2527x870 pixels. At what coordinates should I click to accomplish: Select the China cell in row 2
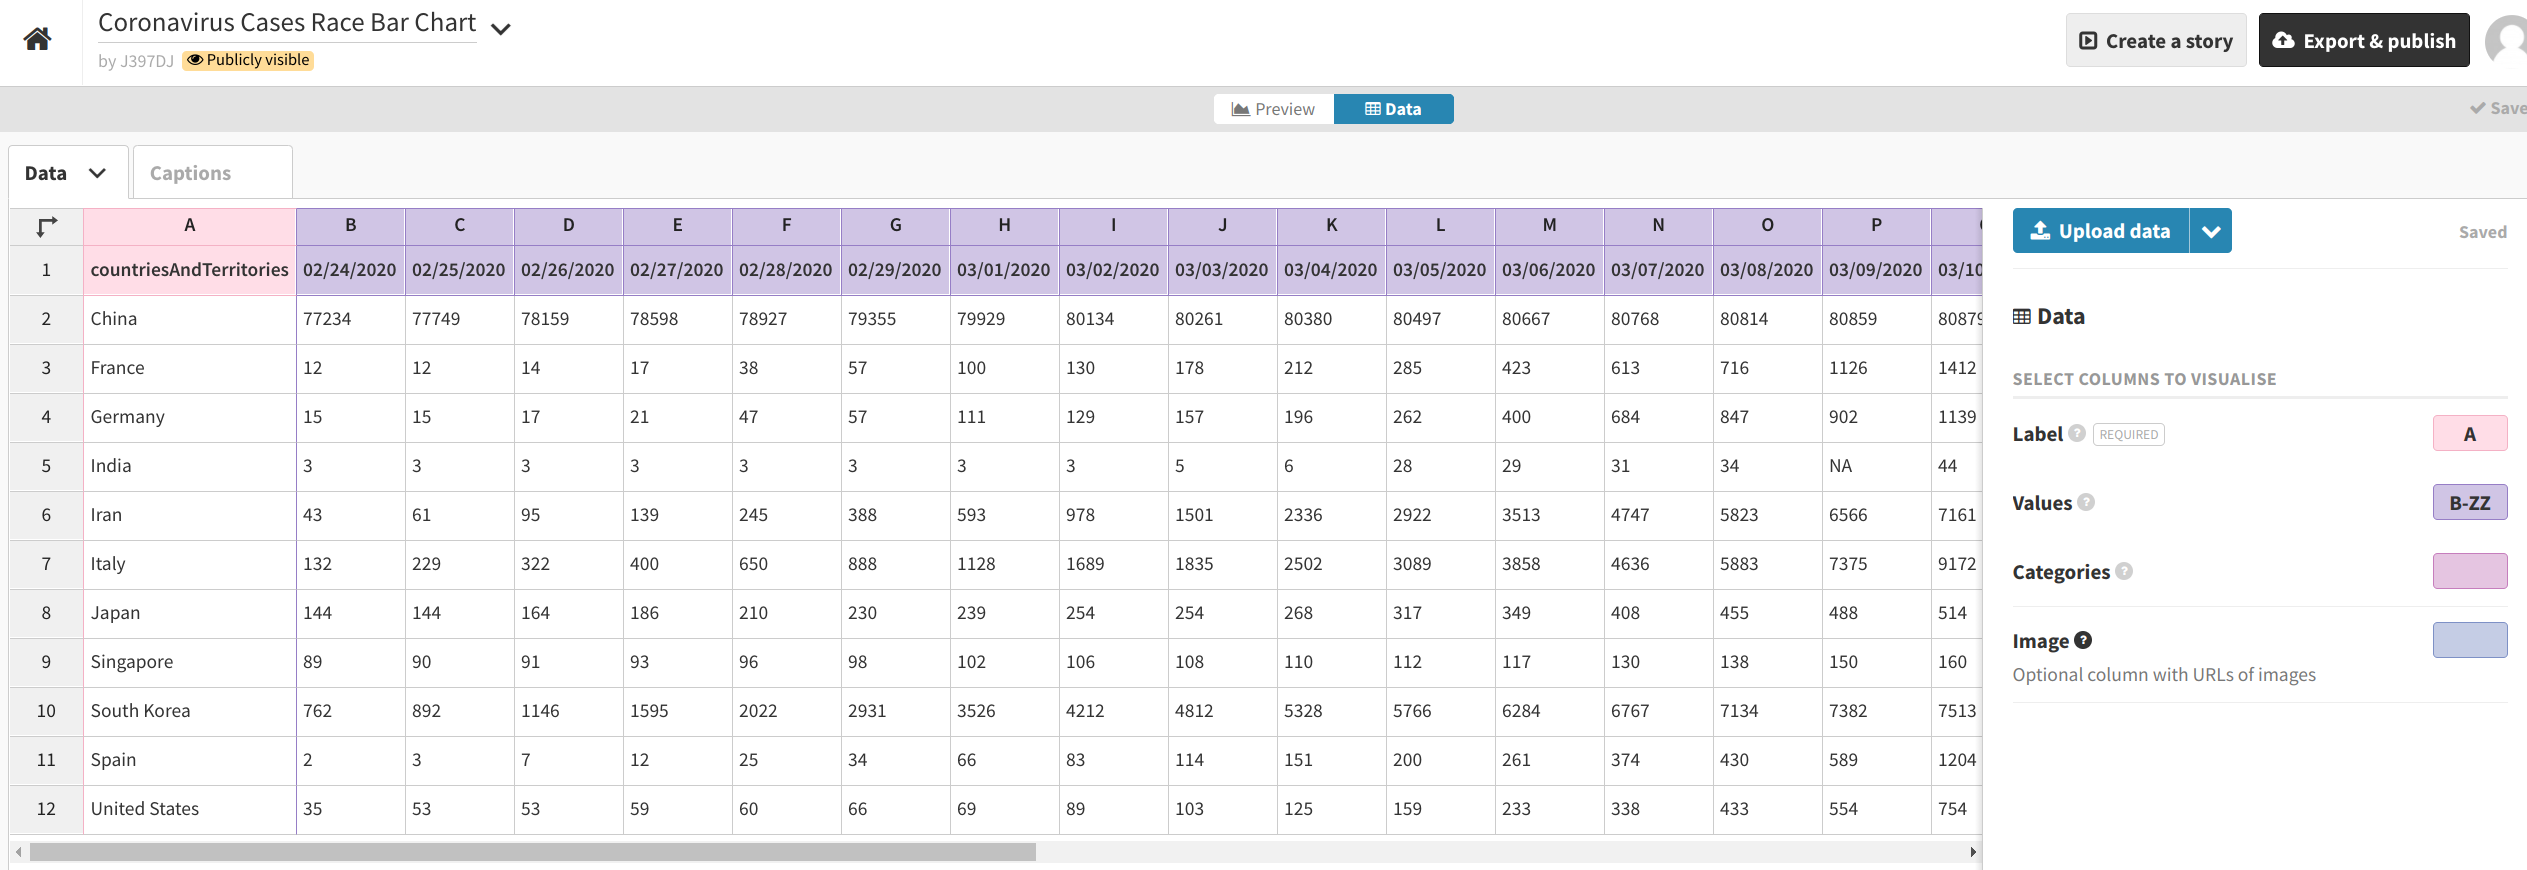(189, 319)
